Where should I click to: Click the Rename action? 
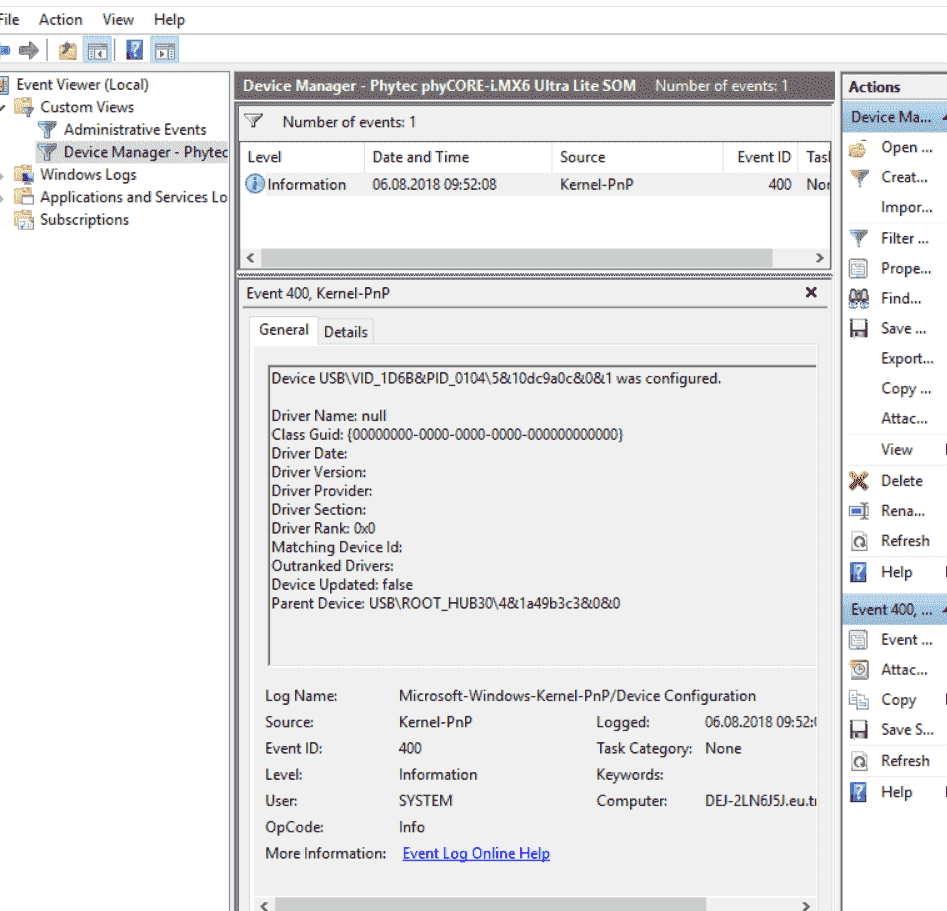[x=887, y=511]
